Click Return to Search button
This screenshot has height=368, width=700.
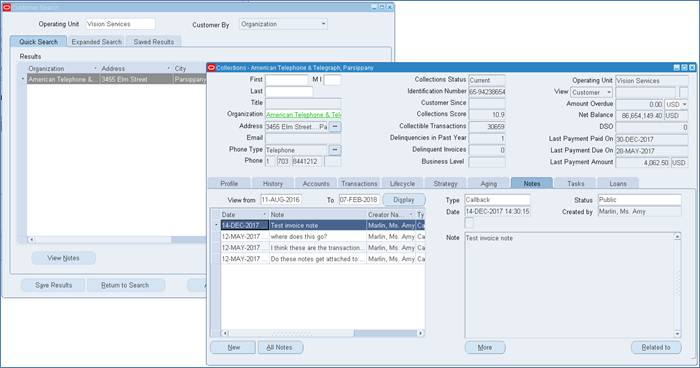125,285
